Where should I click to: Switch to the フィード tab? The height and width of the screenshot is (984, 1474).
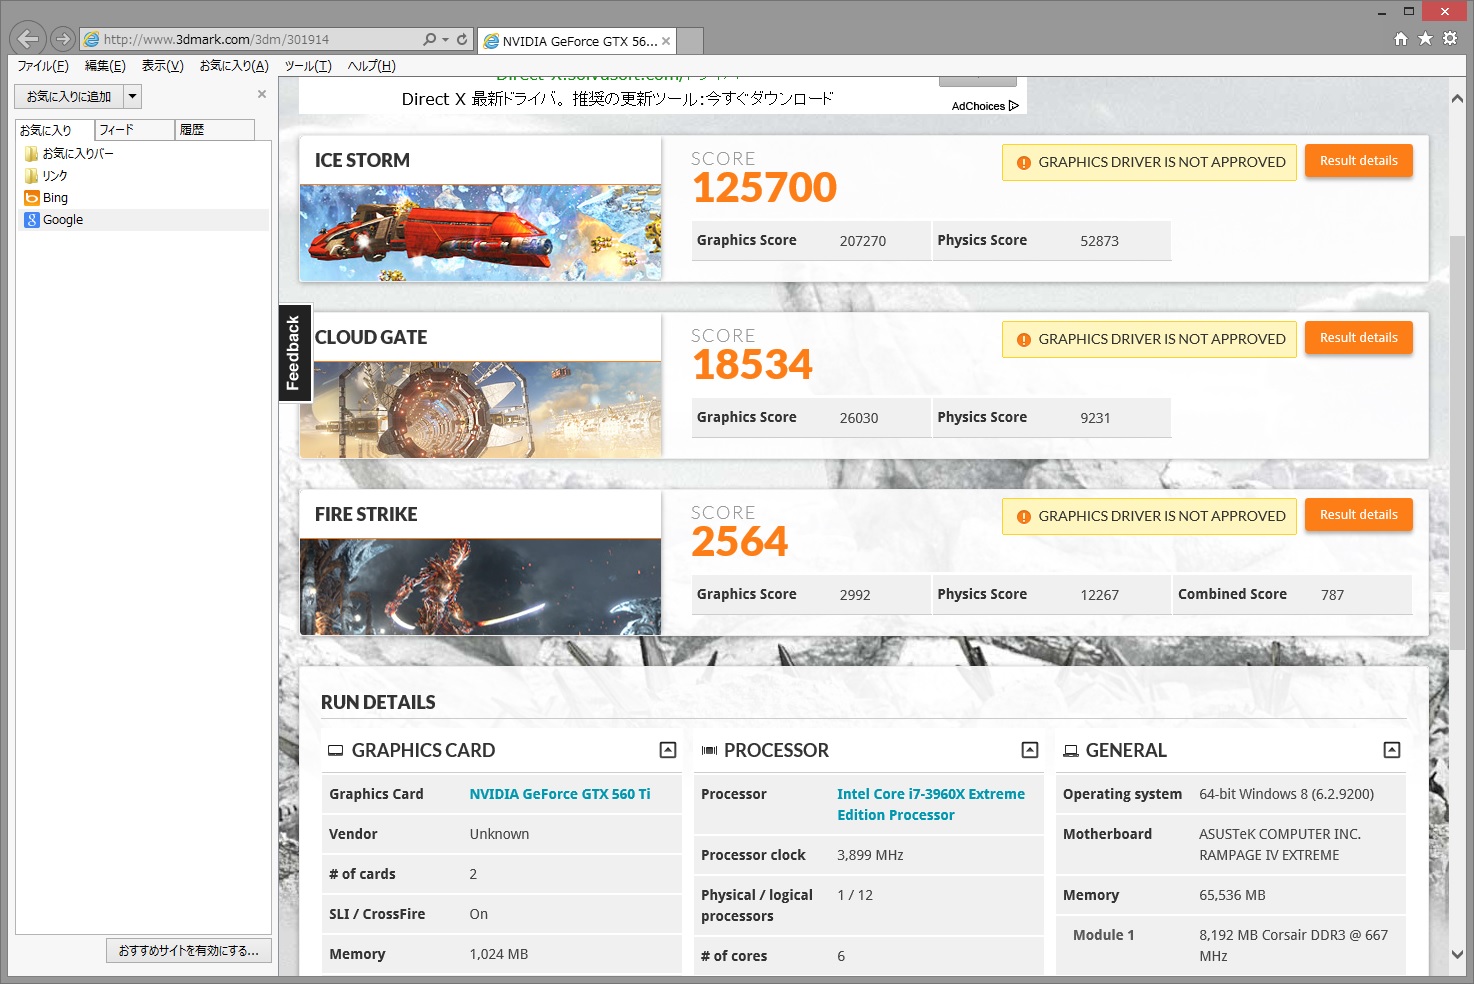[x=135, y=130]
